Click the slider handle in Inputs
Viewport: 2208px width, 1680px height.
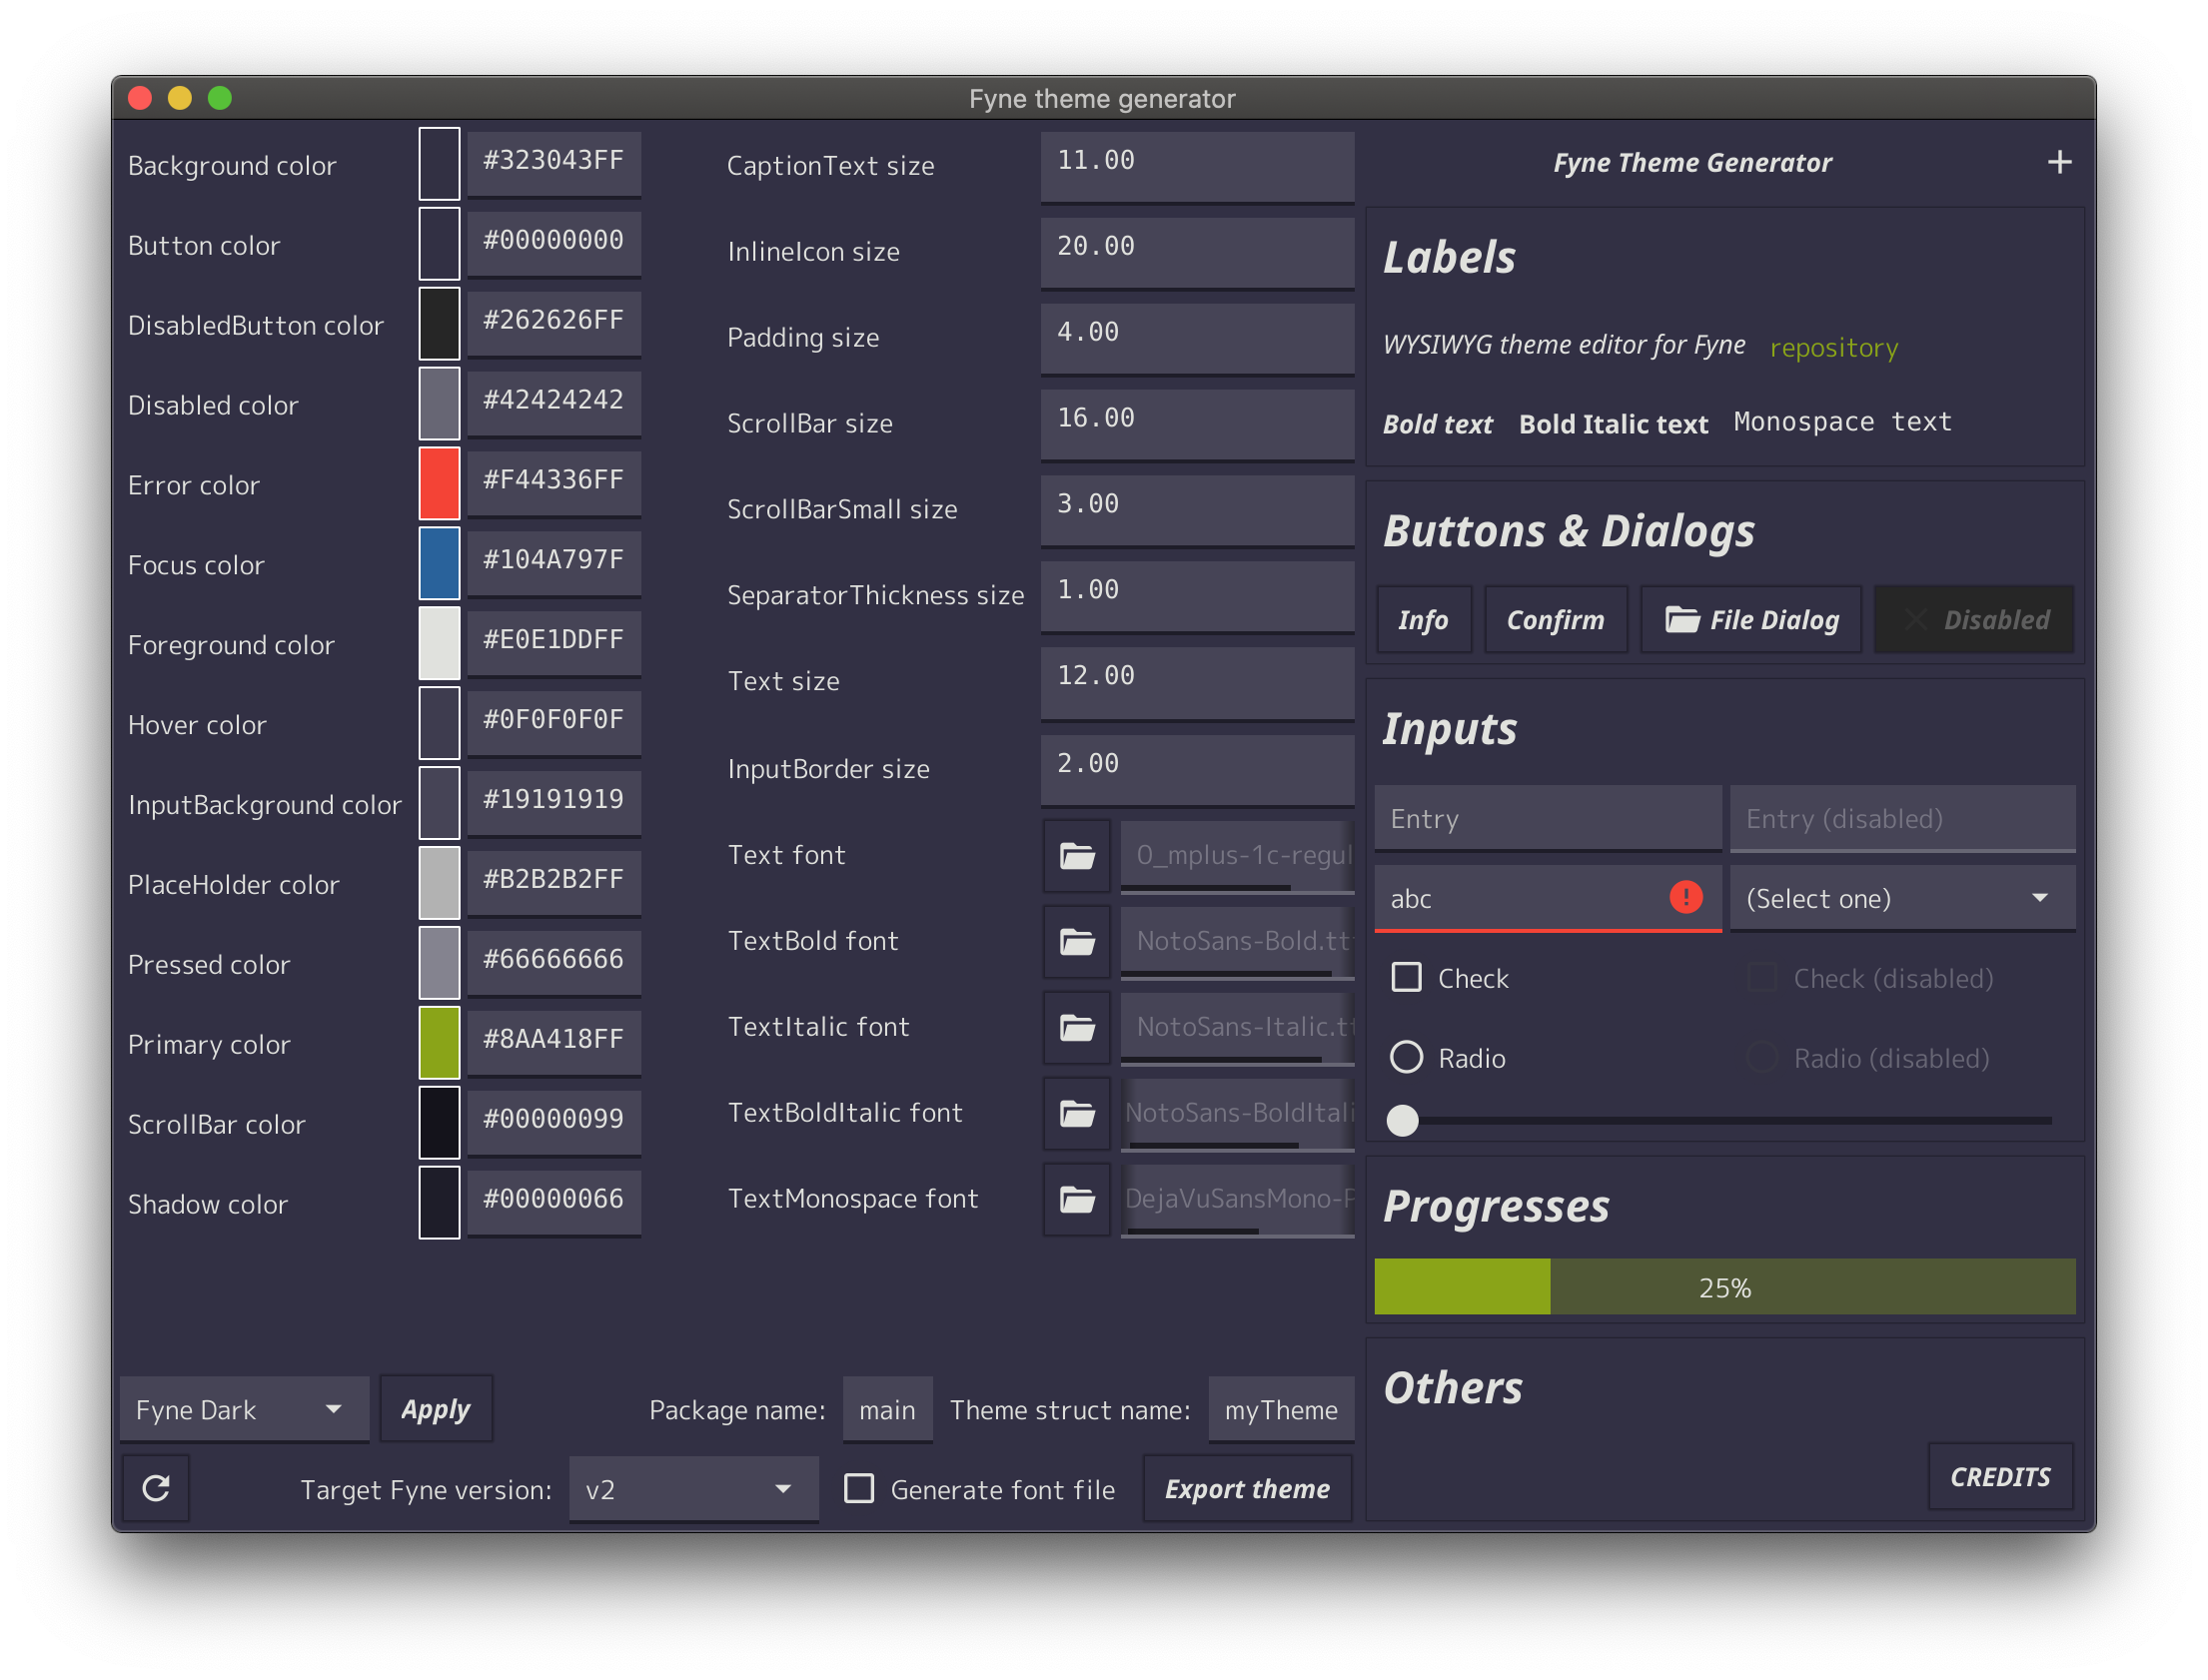point(1402,1121)
